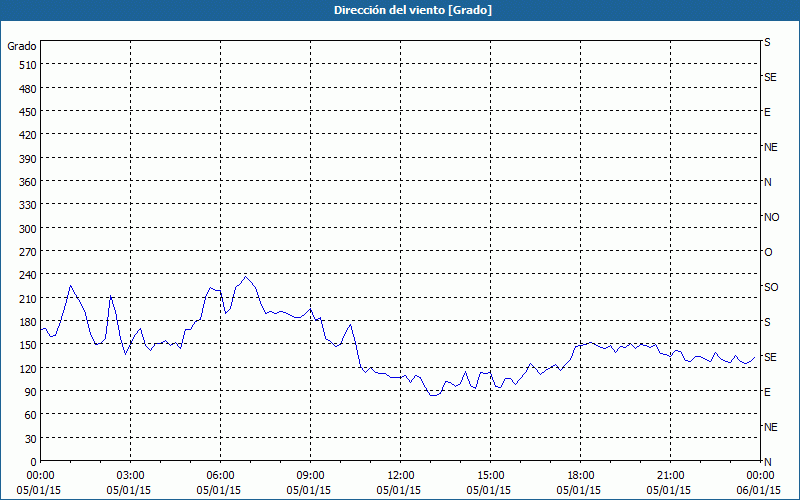The height and width of the screenshot is (500, 800).
Task: Pick the 300 degree tick label
Action: [x=28, y=229]
